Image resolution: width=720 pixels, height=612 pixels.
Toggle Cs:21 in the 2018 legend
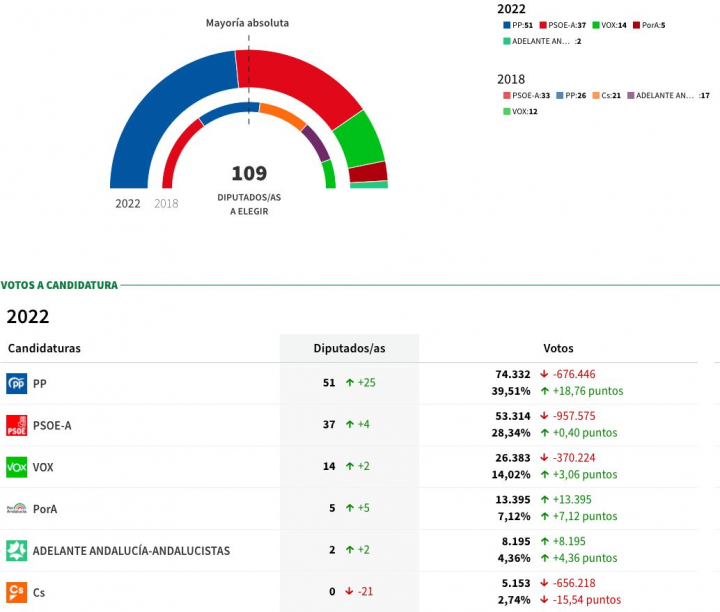[x=609, y=95]
